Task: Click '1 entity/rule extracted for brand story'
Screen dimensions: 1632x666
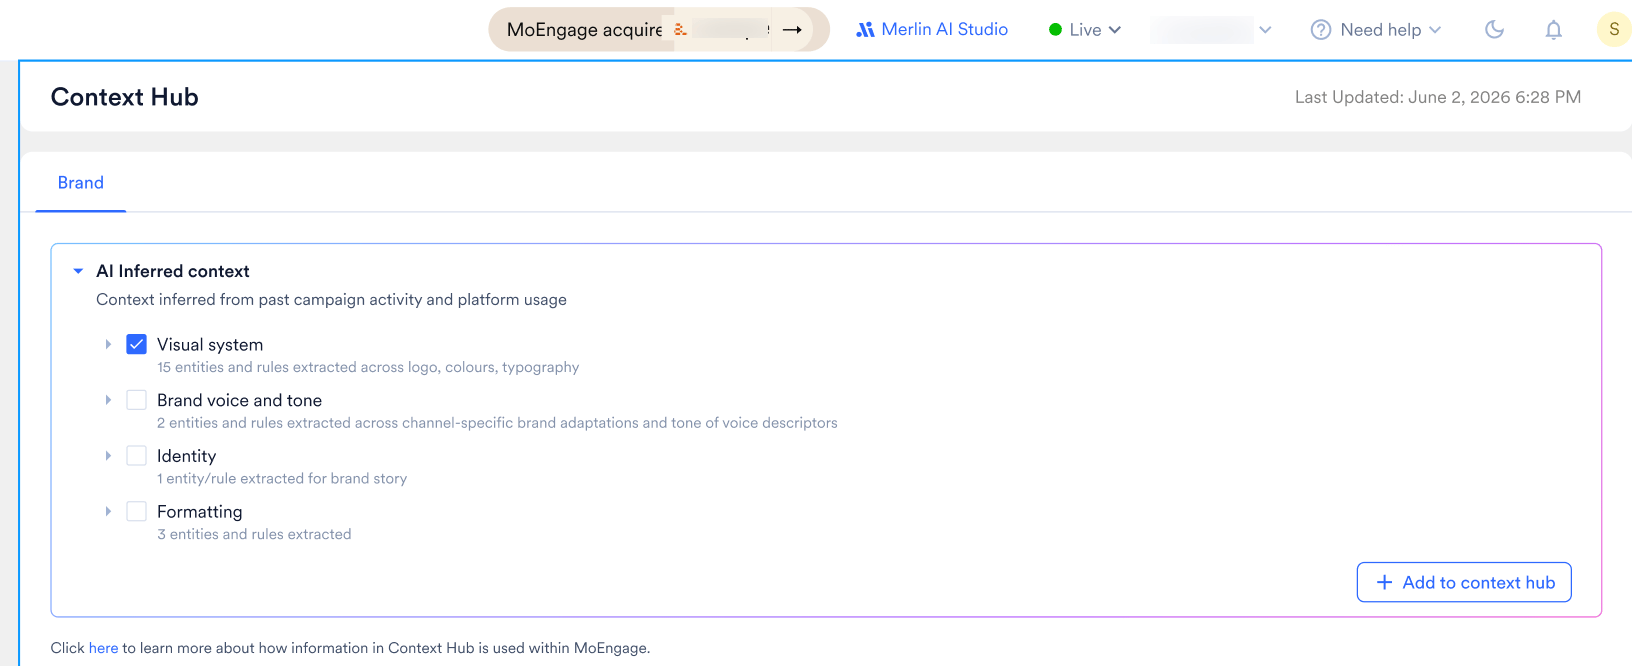Action: [x=282, y=479]
